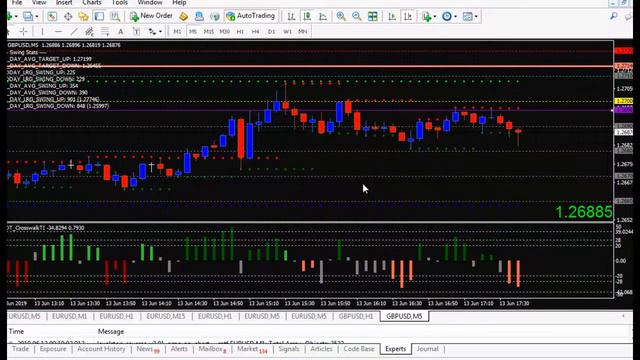This screenshot has width=640, height=360.
Task: Select candlestick chart display mode
Action: pyautogui.click(x=307, y=16)
